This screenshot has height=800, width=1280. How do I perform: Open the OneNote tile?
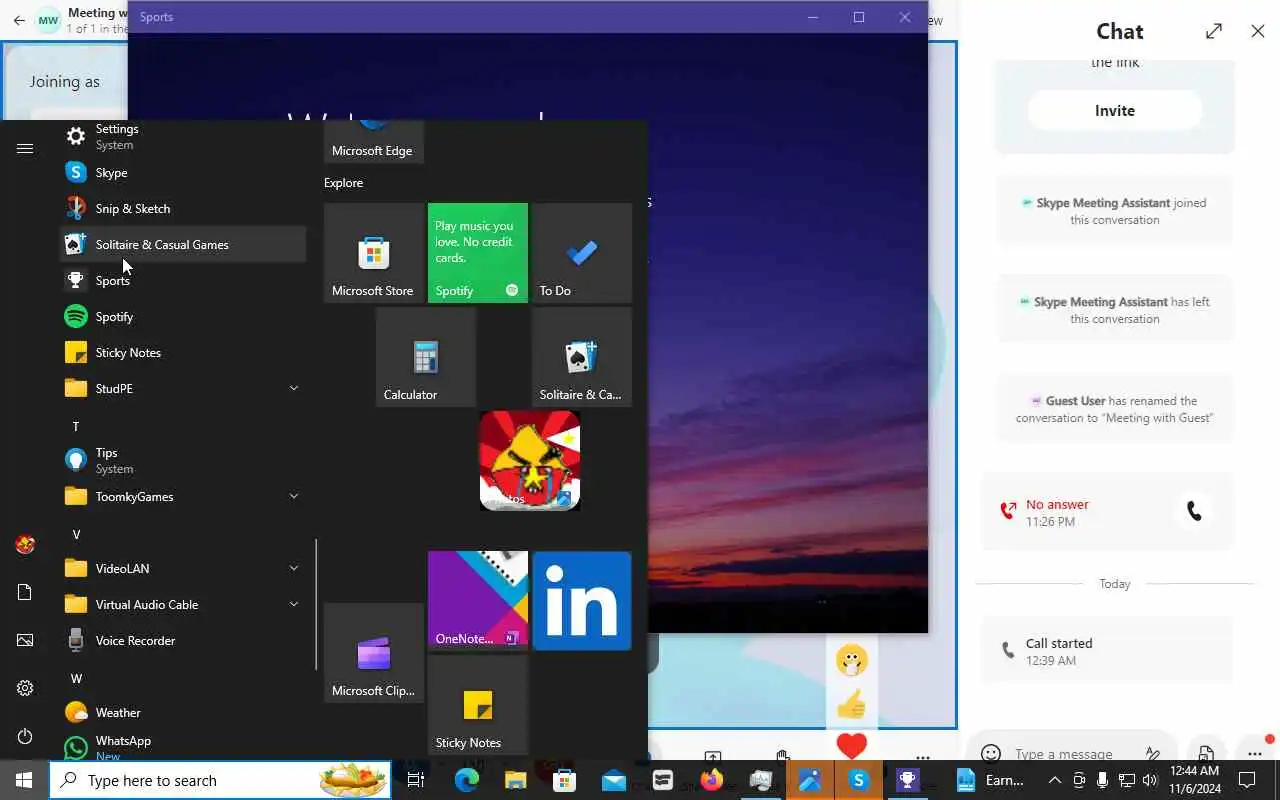tap(478, 601)
